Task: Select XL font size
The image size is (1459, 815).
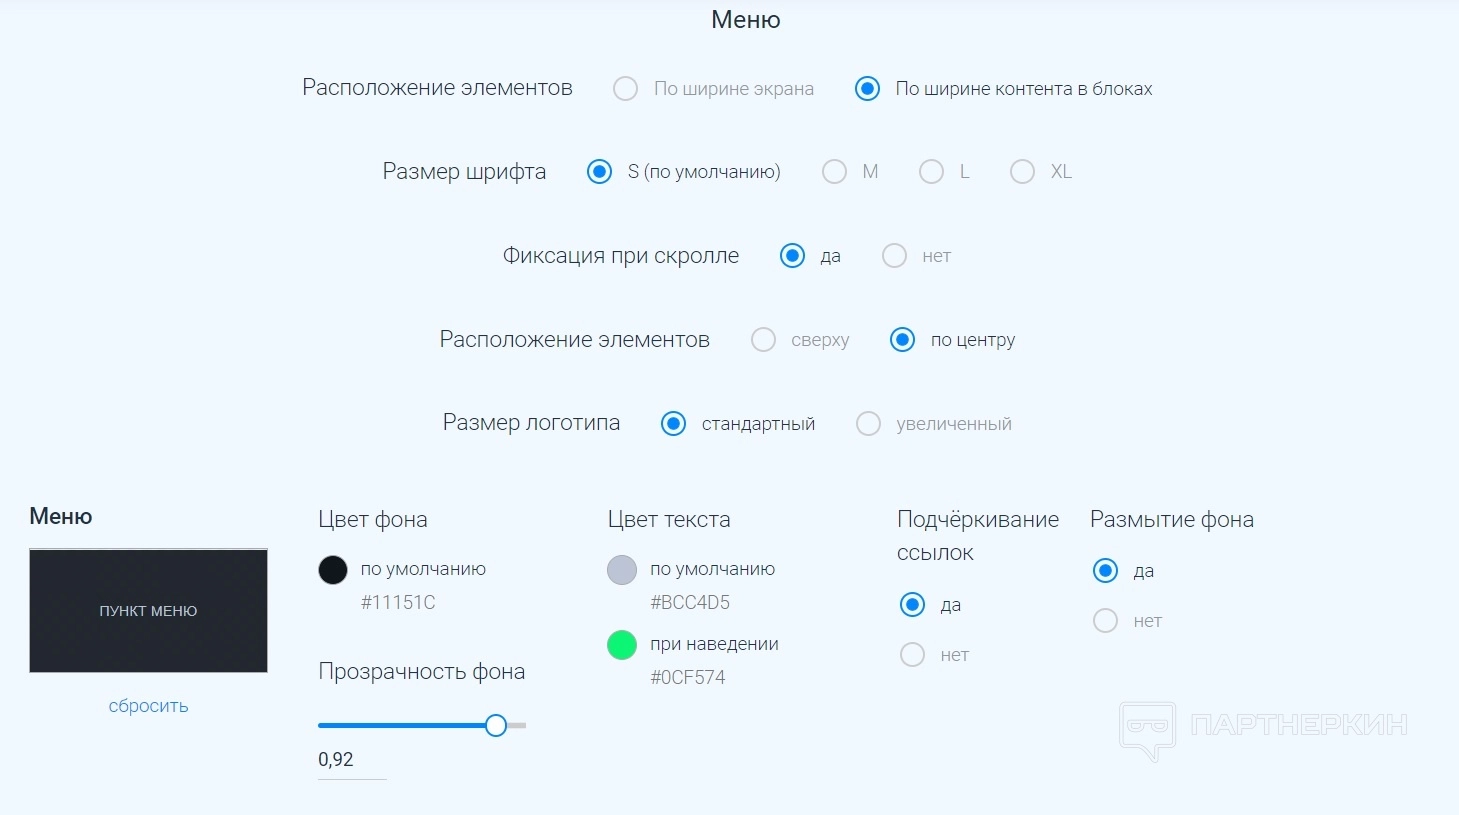Action: pyautogui.click(x=1022, y=172)
